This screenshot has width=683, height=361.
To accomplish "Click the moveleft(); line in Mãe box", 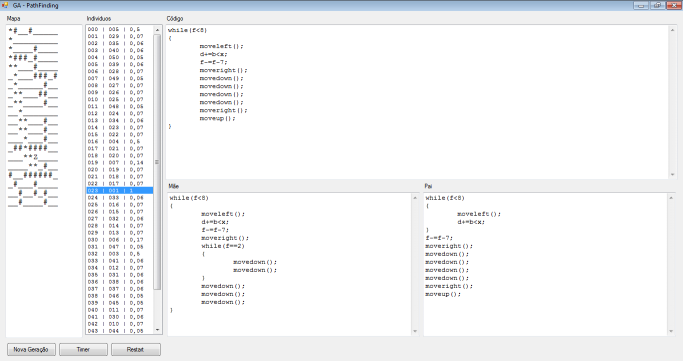I will 223,214.
